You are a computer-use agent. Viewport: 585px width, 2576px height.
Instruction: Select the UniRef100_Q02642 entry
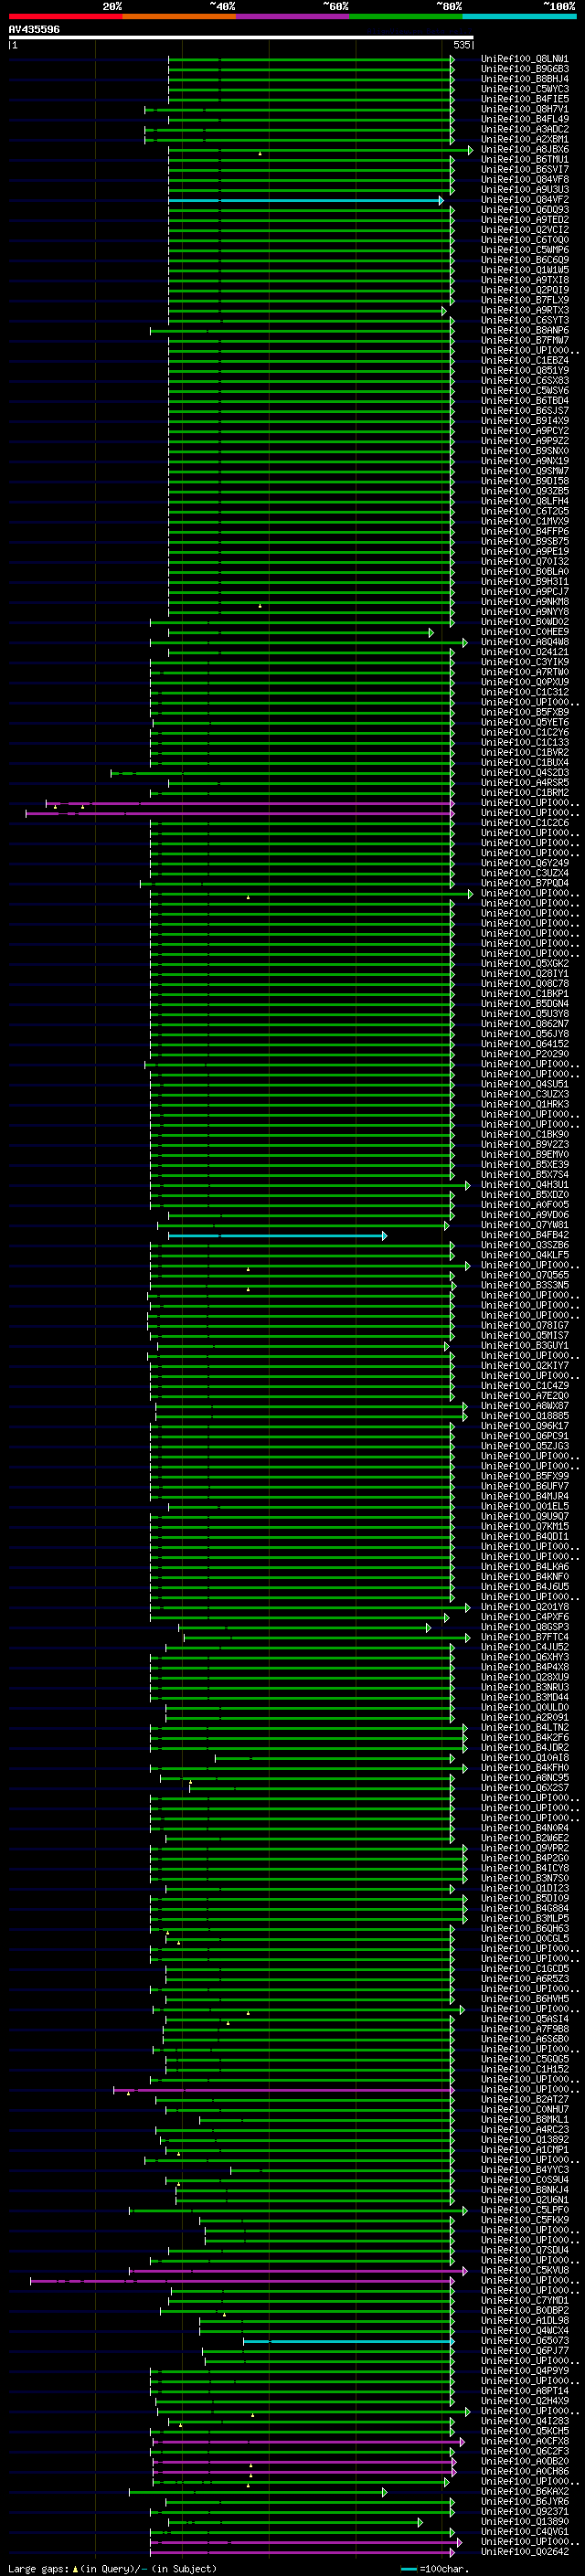pyautogui.click(x=525, y=2552)
